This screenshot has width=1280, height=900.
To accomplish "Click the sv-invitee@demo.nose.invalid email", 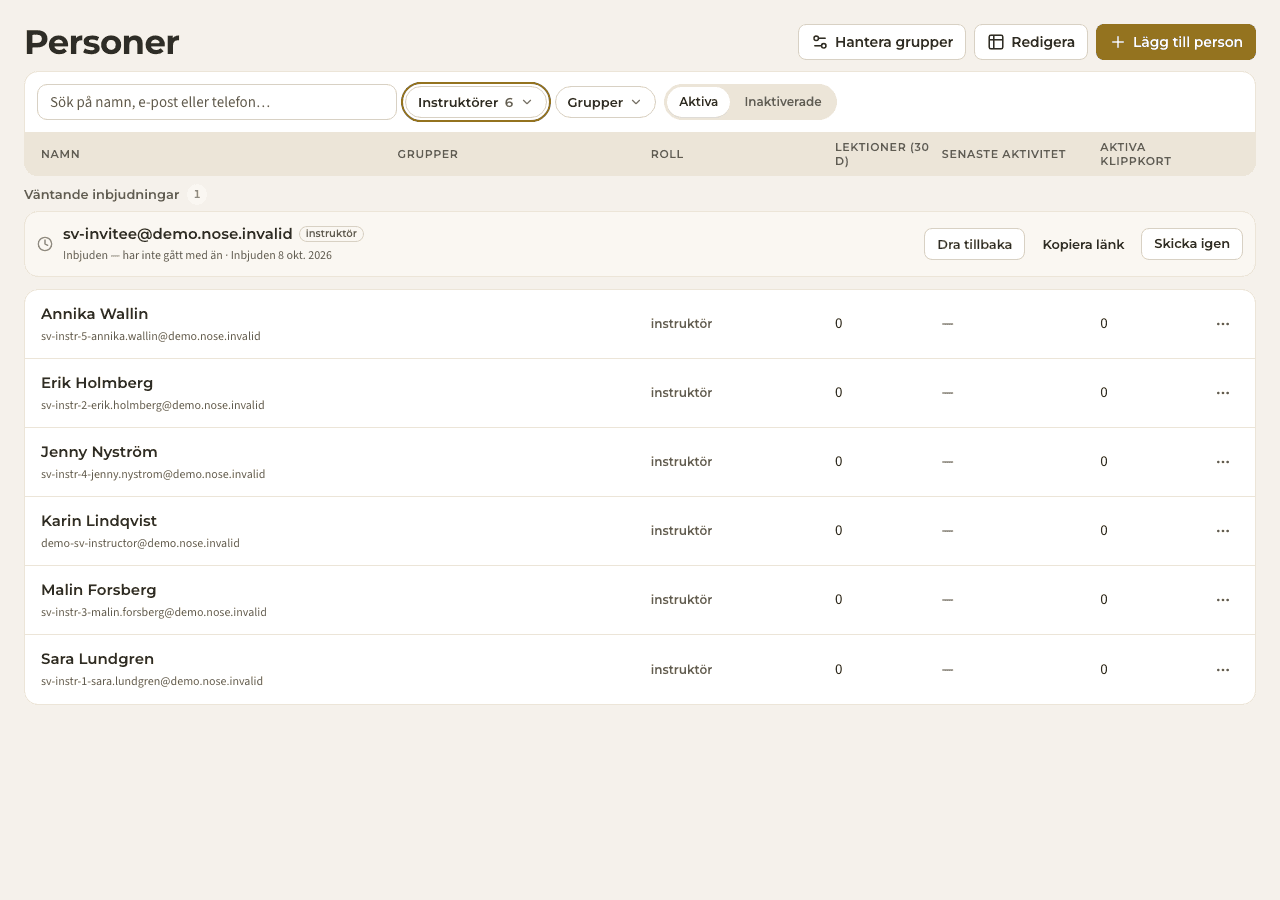I will (x=178, y=234).
